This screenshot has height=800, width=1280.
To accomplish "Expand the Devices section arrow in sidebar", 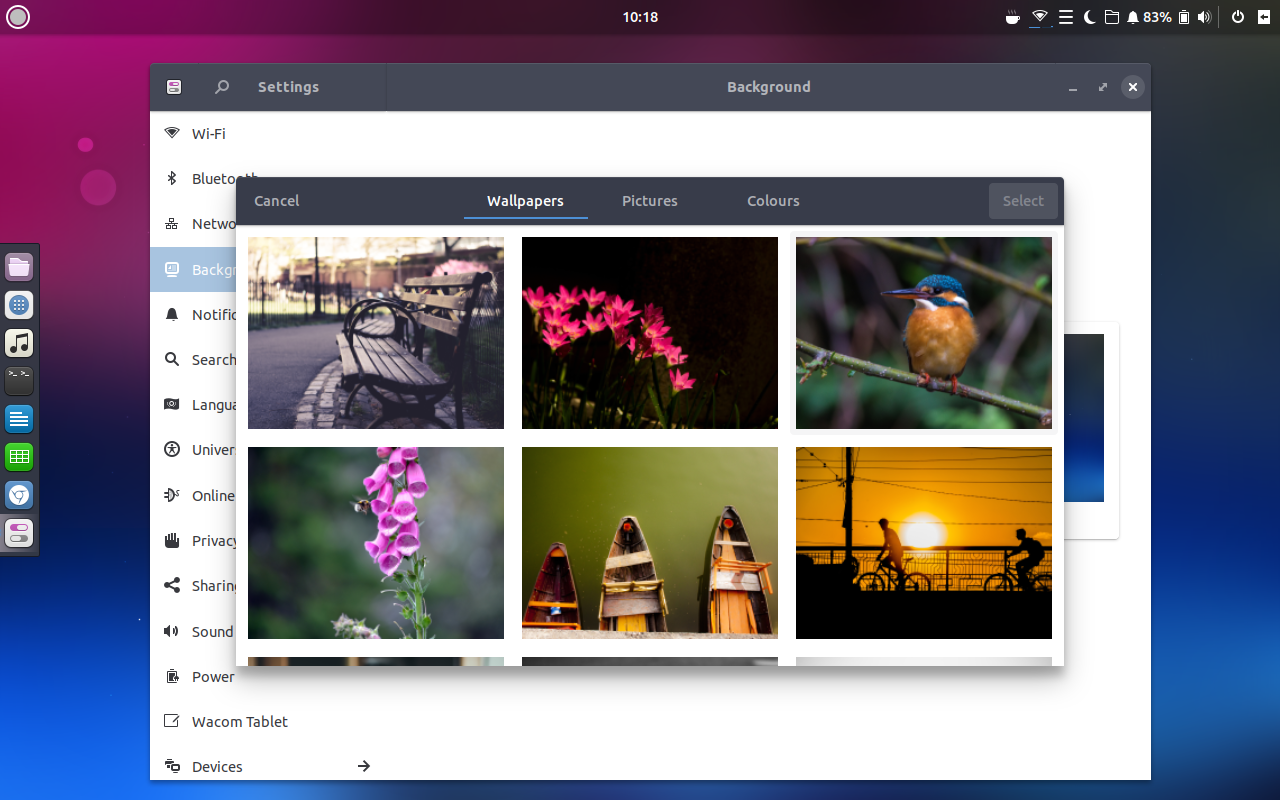I will click(x=364, y=766).
